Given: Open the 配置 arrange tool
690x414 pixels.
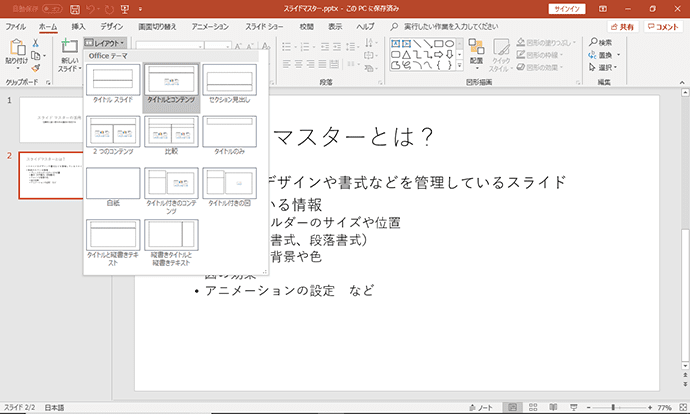Looking at the screenshot, I should [476, 52].
